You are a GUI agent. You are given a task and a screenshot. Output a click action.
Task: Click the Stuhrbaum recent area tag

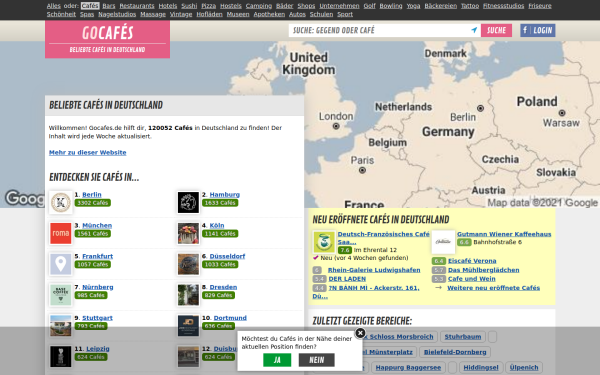(463, 337)
